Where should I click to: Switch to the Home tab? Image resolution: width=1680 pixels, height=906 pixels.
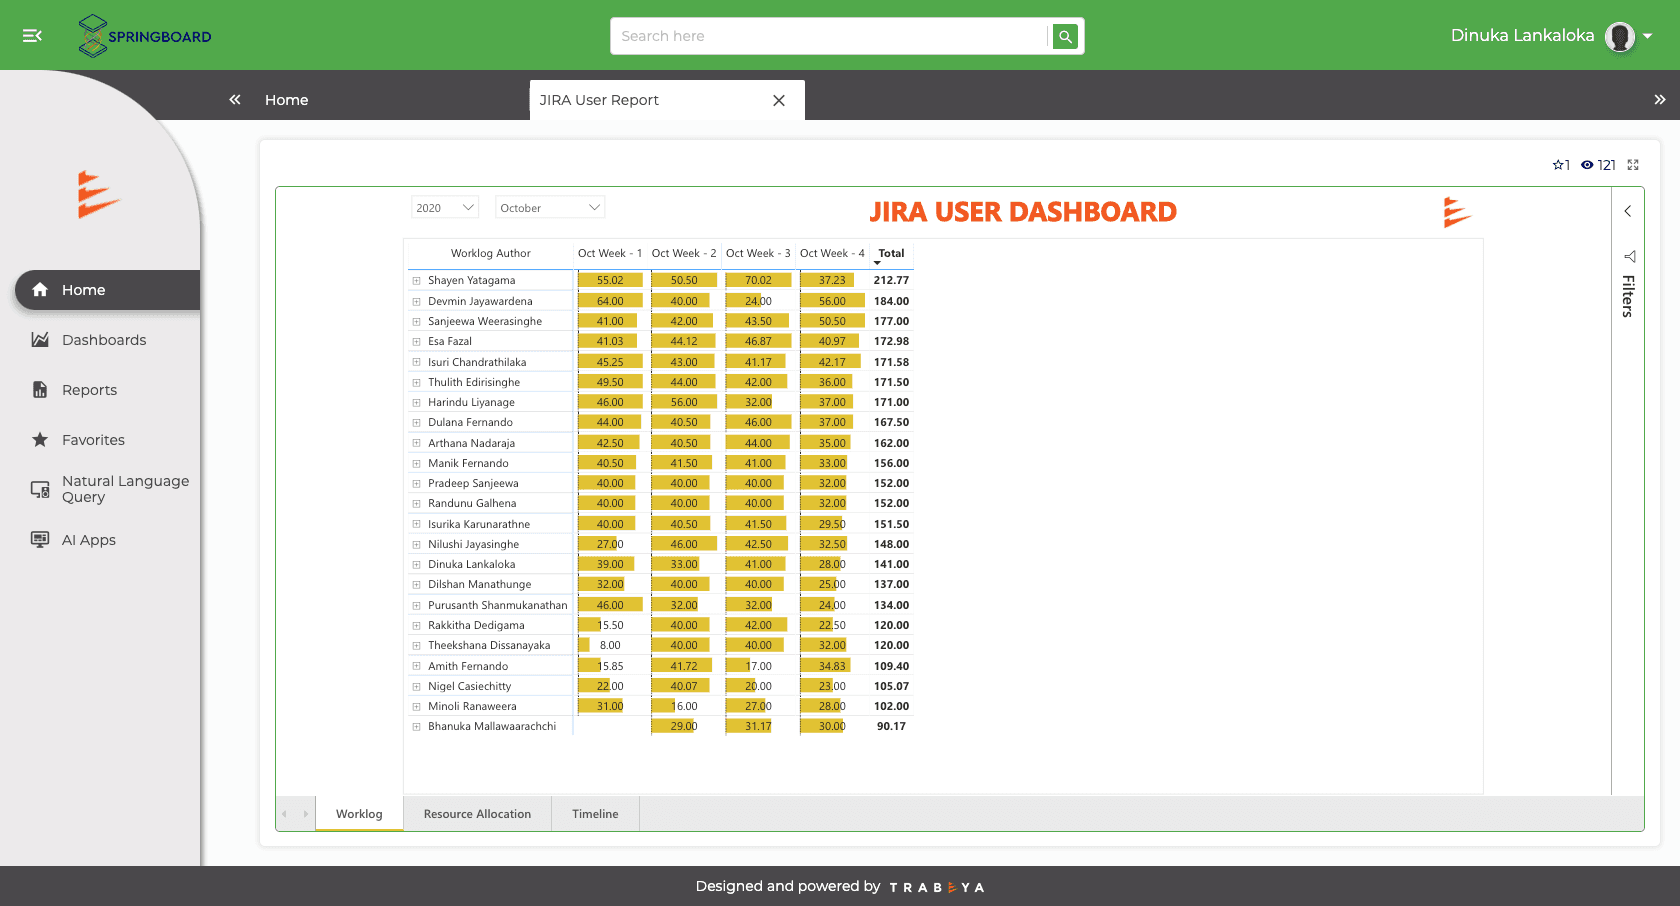pos(286,100)
